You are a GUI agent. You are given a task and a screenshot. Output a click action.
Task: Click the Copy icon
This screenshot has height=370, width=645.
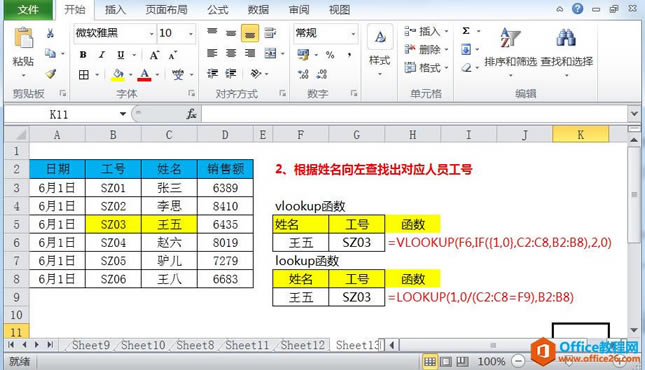point(50,53)
